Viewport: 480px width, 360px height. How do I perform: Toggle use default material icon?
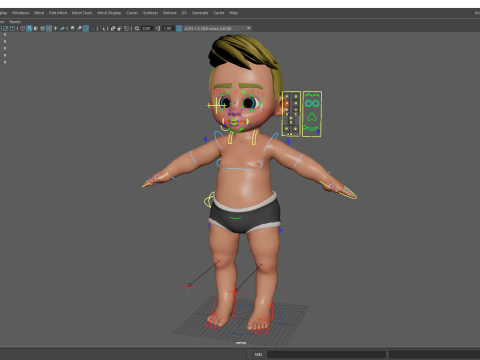pos(36,28)
